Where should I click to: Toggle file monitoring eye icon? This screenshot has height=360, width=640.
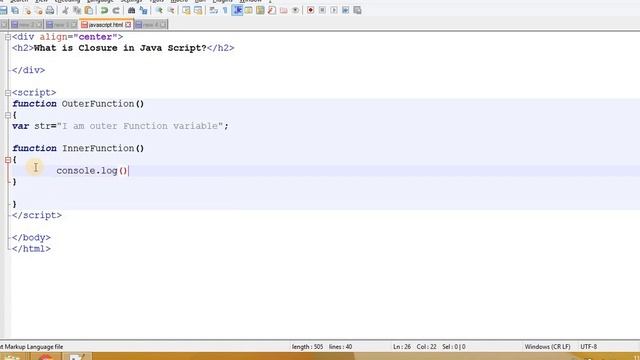(x=296, y=10)
